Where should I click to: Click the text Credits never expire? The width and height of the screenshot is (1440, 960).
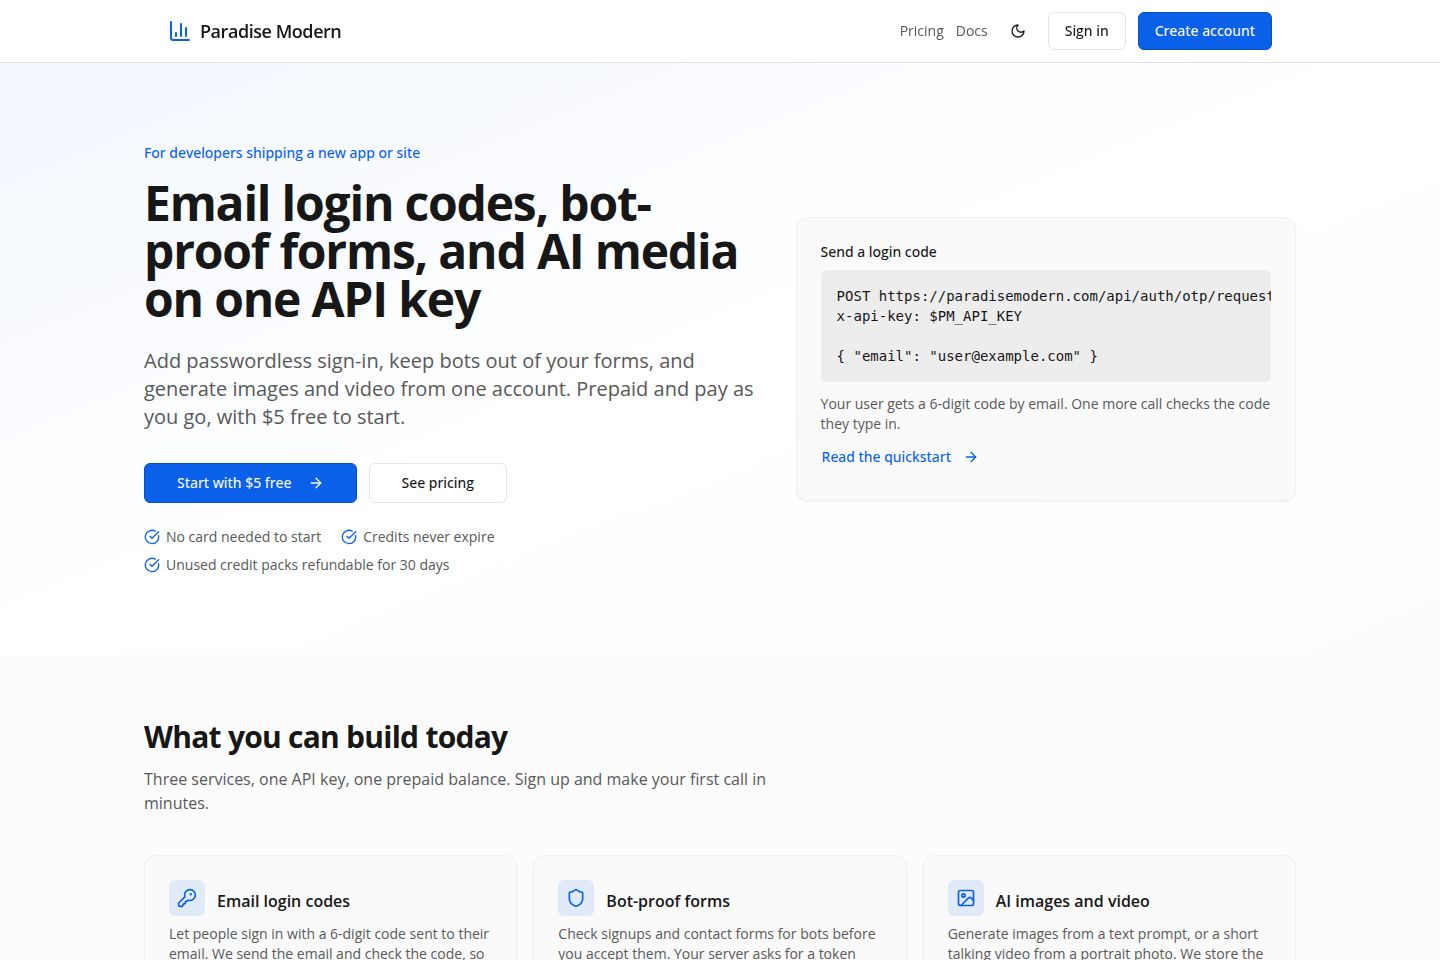click(429, 537)
